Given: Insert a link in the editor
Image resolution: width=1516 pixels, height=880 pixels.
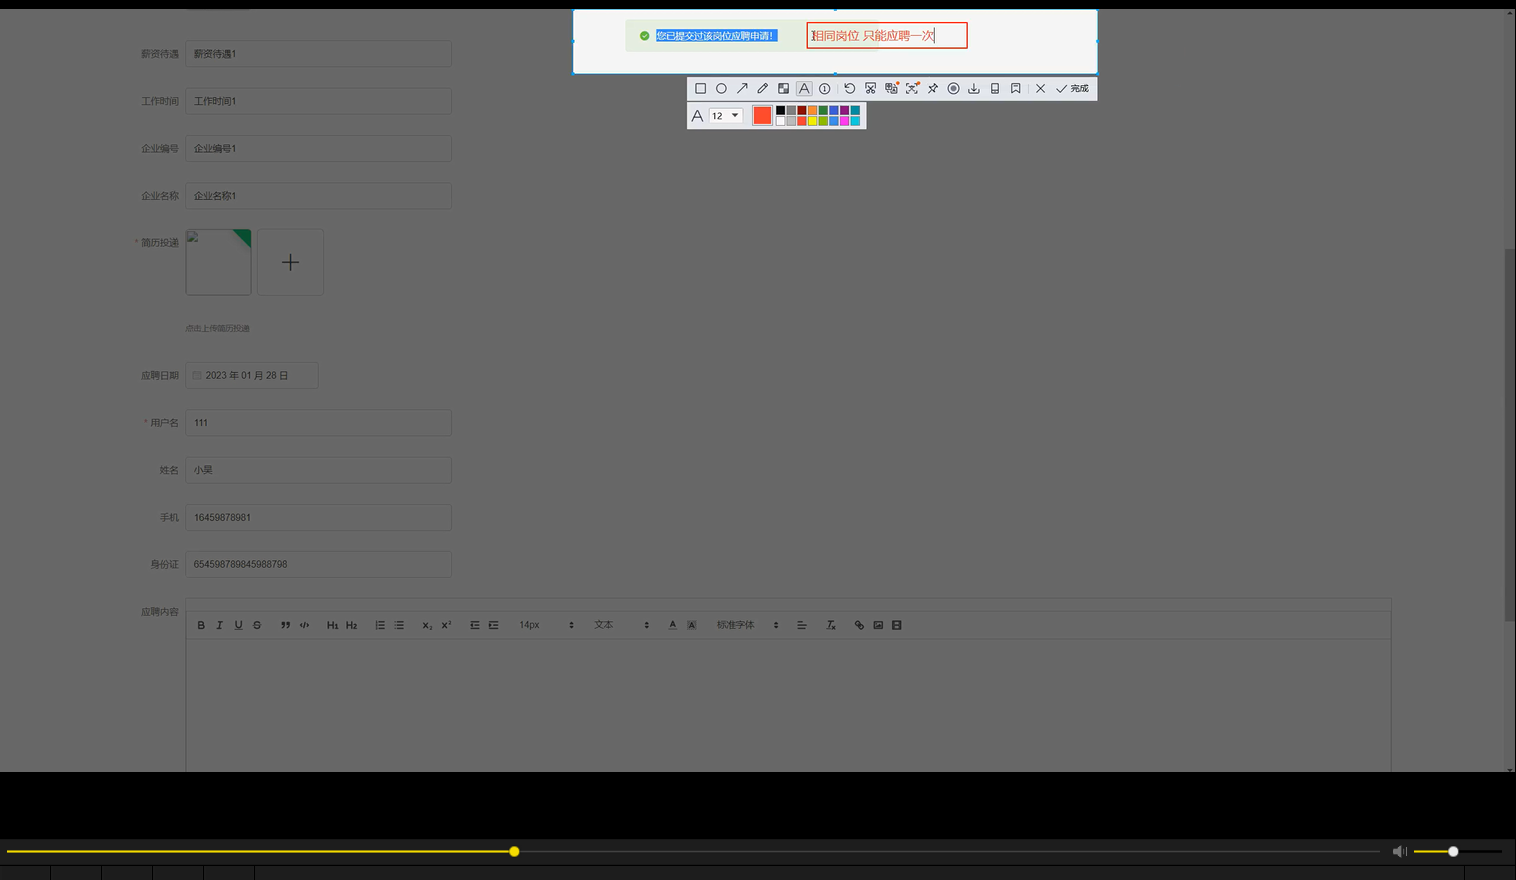Looking at the screenshot, I should point(859,625).
